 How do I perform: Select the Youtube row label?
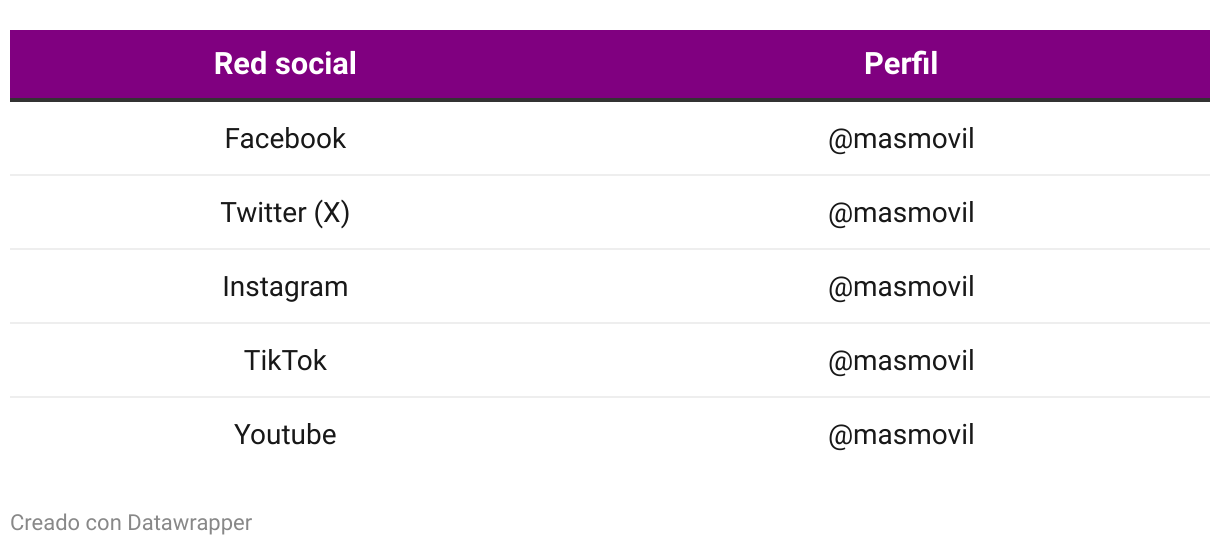[x=285, y=435]
